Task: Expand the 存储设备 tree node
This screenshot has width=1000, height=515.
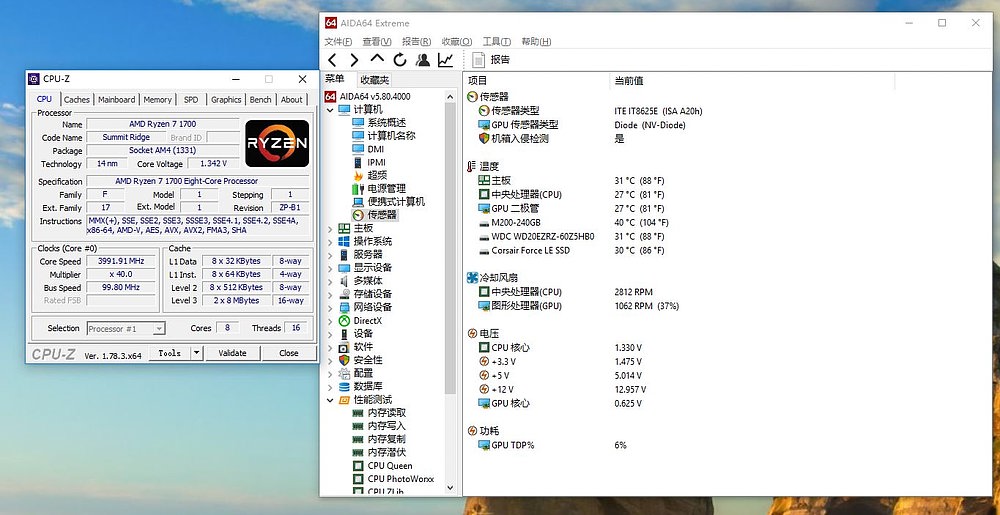Action: tap(330, 294)
